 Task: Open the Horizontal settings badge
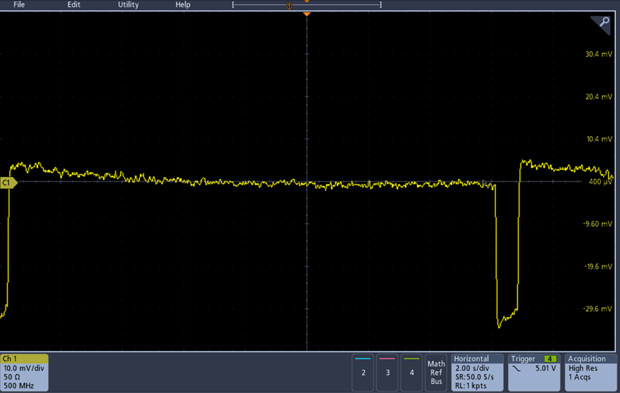pos(477,372)
